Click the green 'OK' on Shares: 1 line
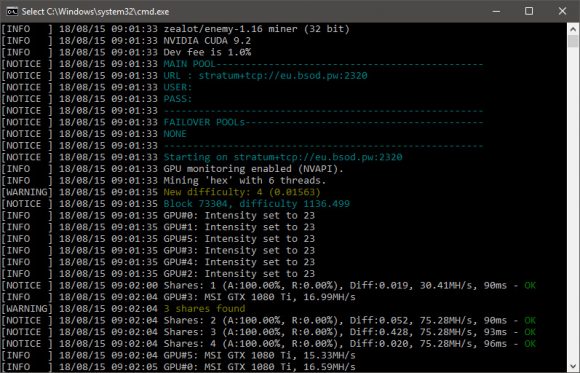580x373 pixels. [x=530, y=285]
